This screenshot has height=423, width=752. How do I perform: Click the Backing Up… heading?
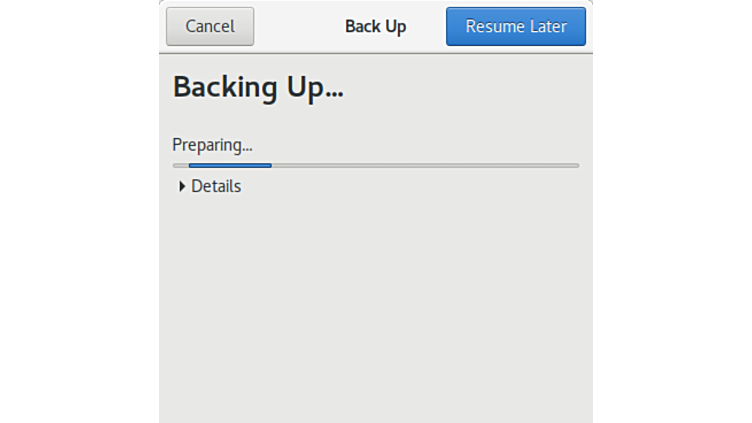(x=258, y=87)
